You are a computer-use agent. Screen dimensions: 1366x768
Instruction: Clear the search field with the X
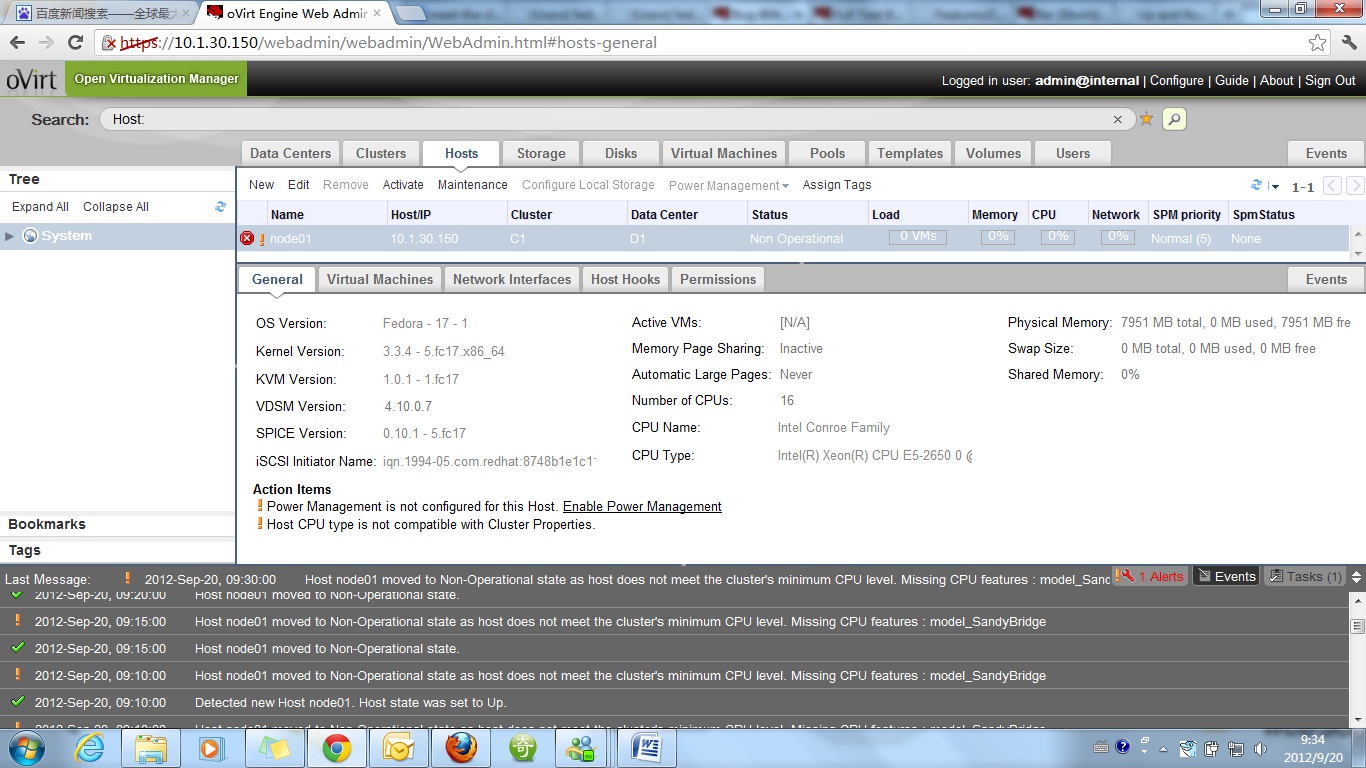tap(1117, 119)
